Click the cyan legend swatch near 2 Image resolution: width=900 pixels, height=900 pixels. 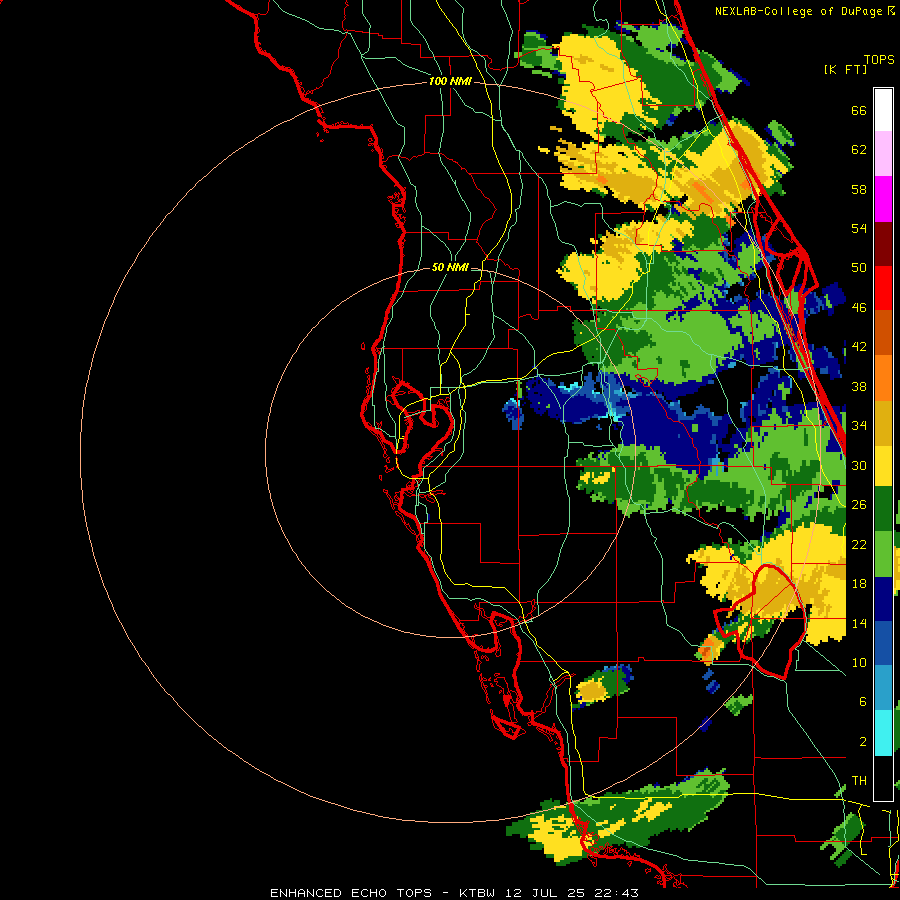coord(883,733)
